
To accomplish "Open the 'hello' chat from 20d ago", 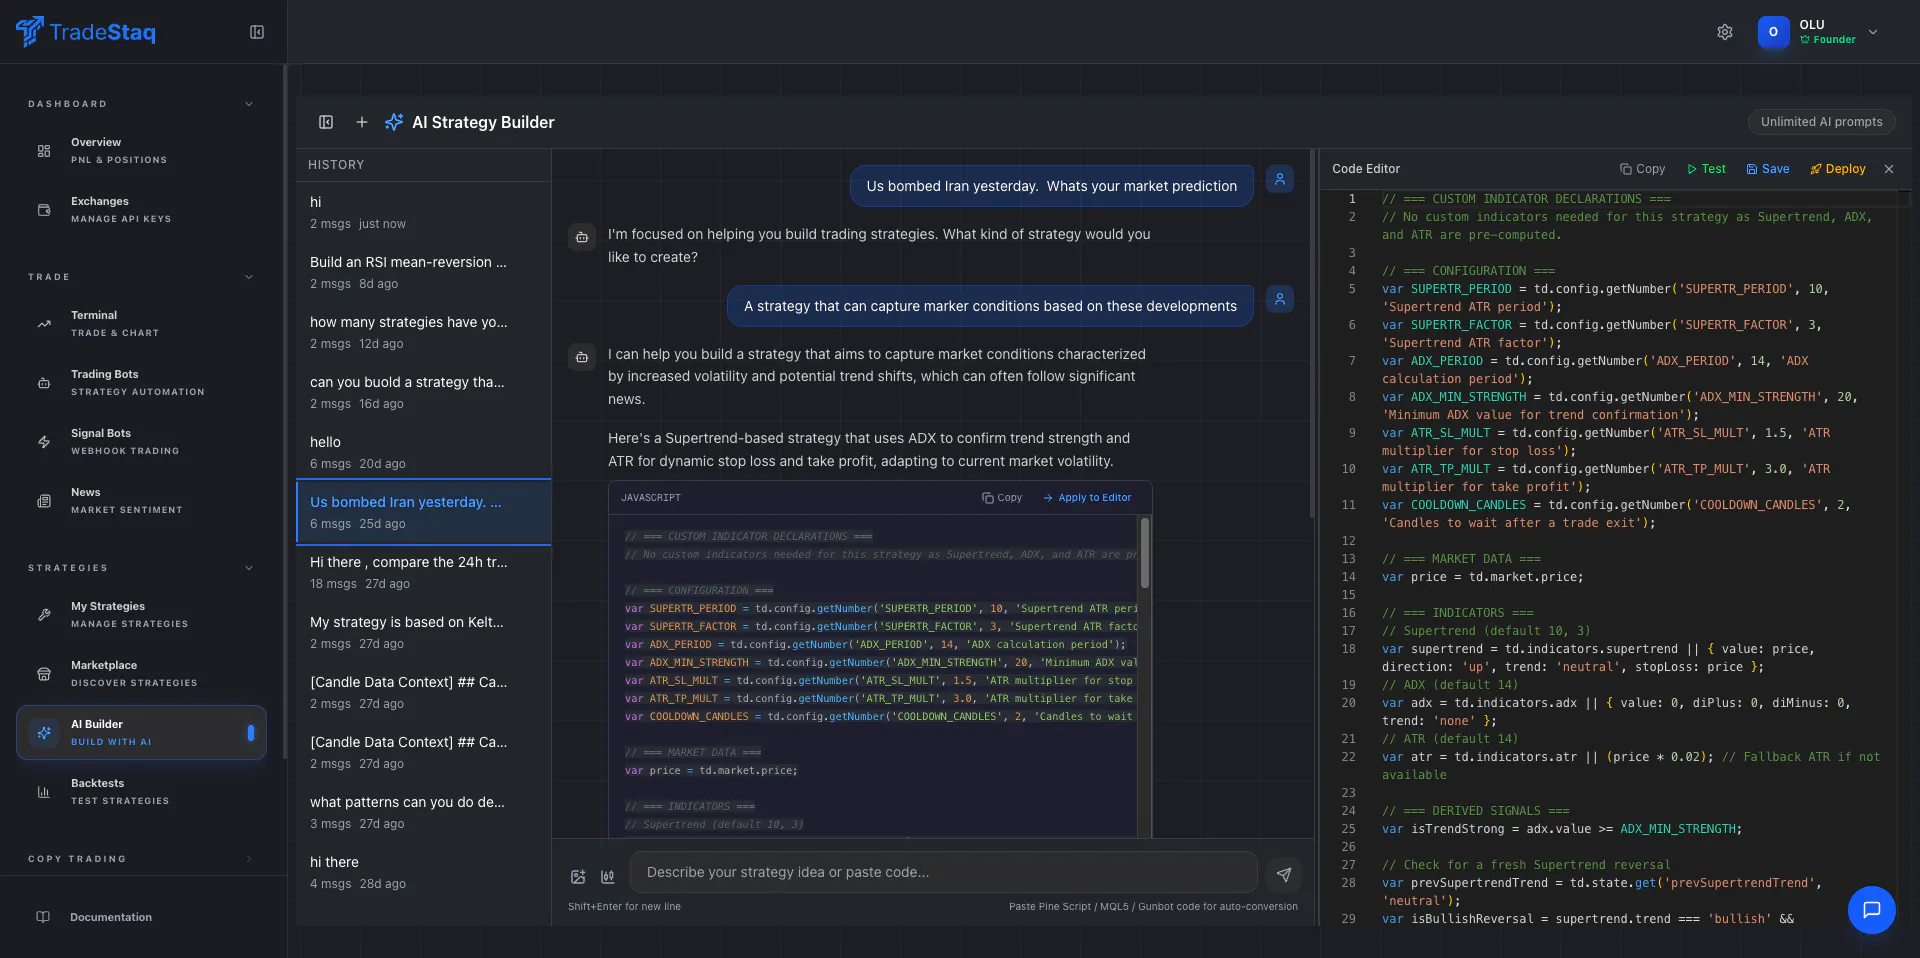I will click(x=424, y=452).
